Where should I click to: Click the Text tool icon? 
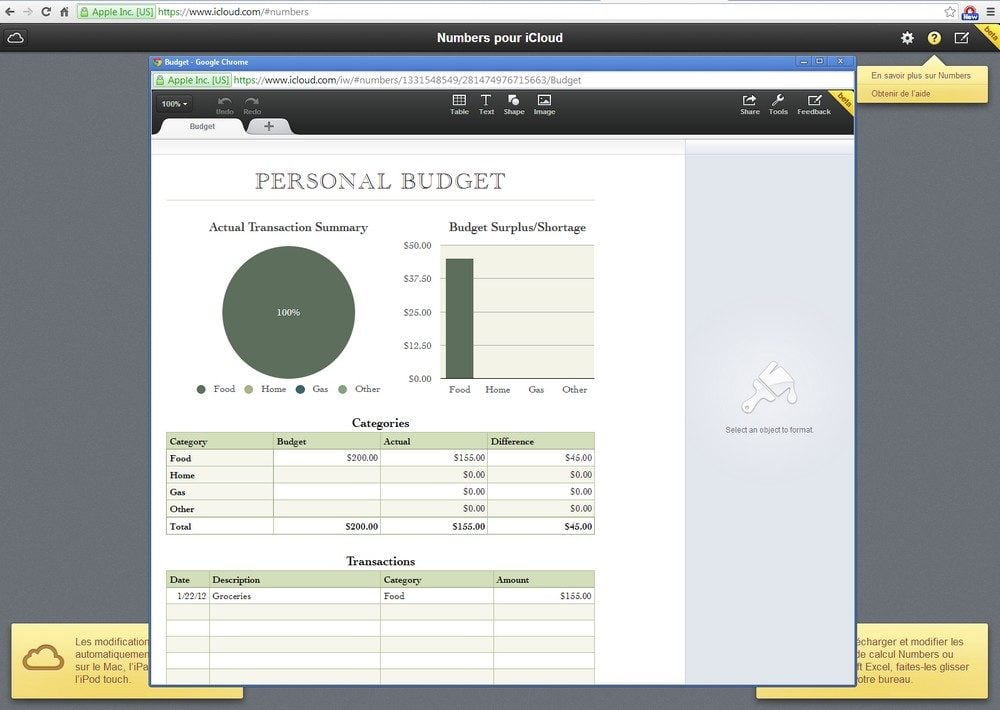coord(486,104)
